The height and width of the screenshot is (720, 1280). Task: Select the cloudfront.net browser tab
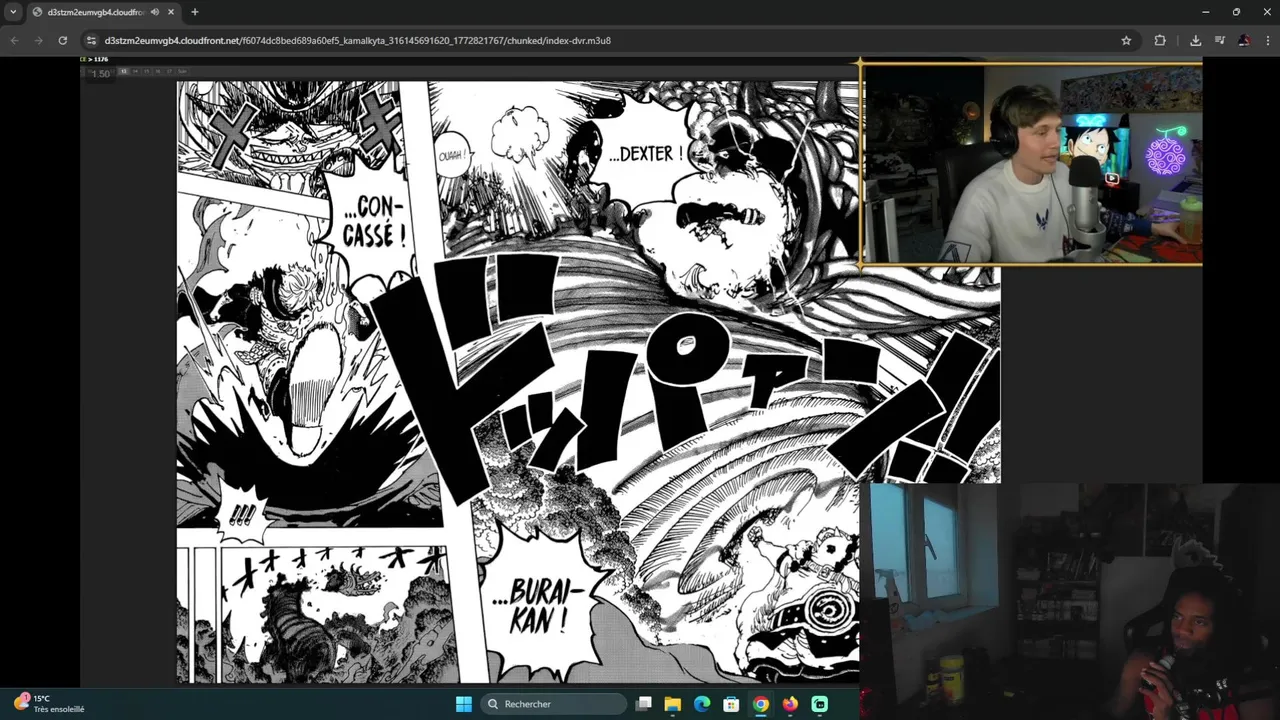(103, 12)
